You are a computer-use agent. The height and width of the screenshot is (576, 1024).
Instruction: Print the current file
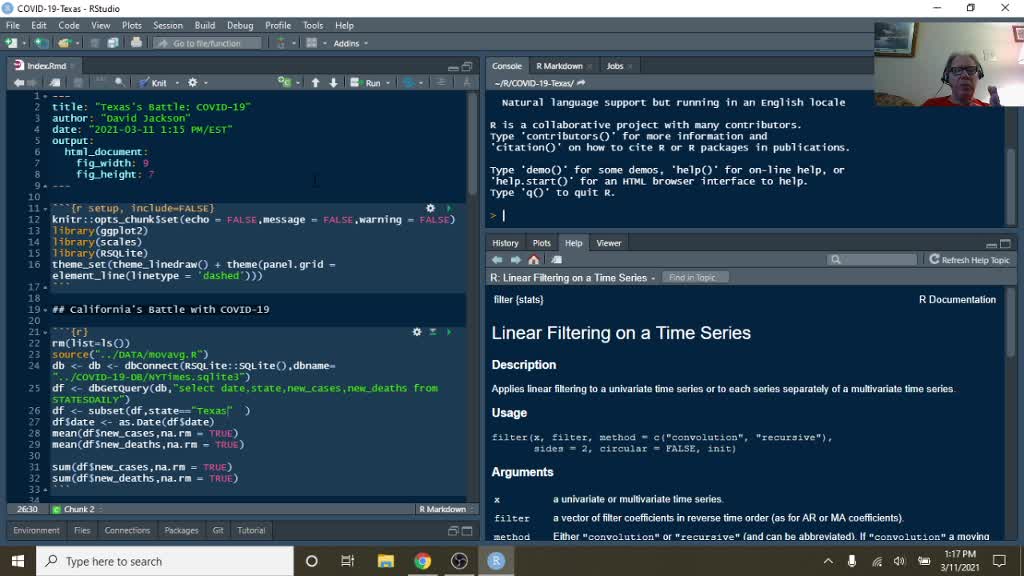(x=136, y=43)
